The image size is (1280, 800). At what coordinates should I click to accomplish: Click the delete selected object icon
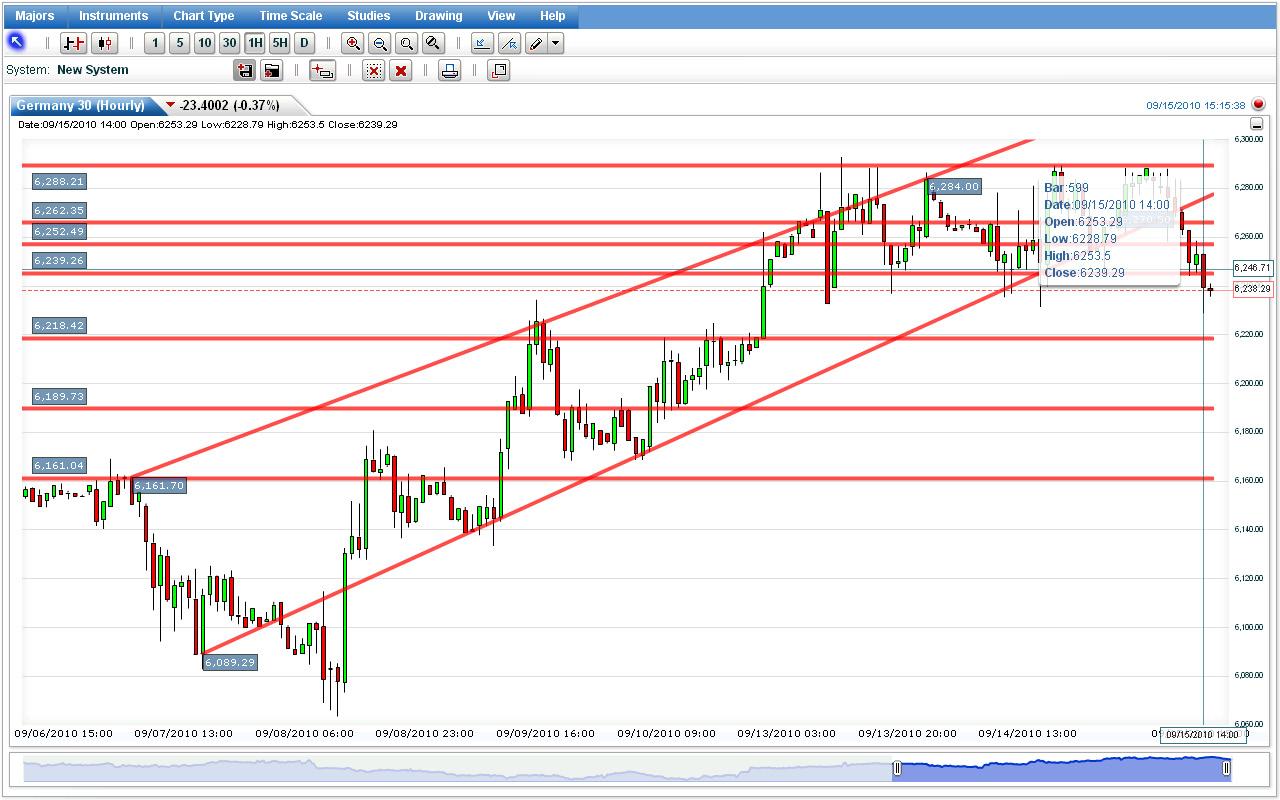click(373, 70)
